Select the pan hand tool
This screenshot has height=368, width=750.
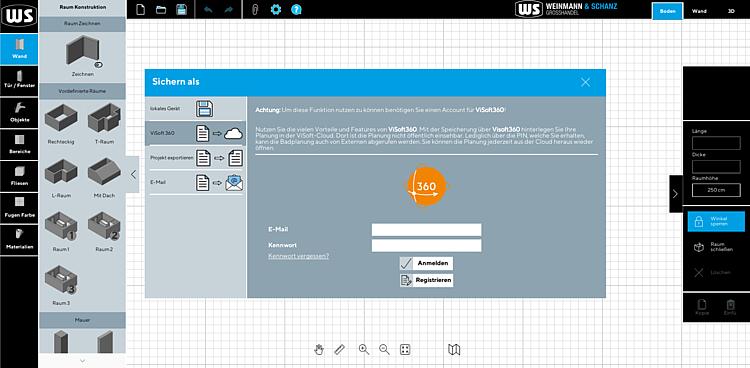pyautogui.click(x=319, y=349)
